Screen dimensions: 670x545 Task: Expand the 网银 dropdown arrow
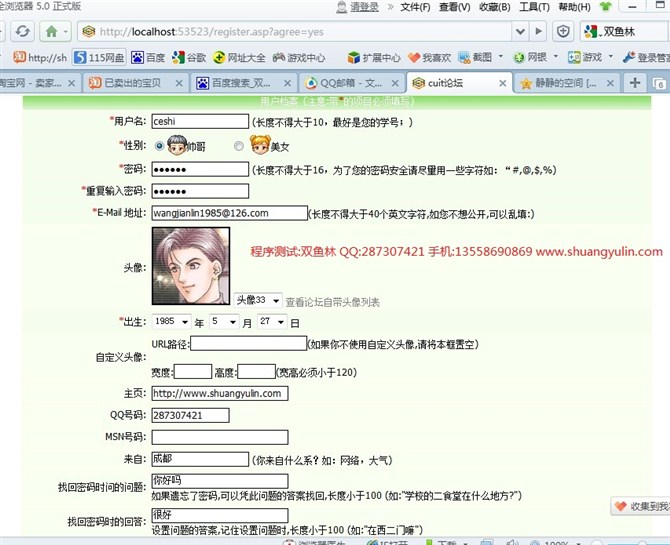click(x=555, y=56)
